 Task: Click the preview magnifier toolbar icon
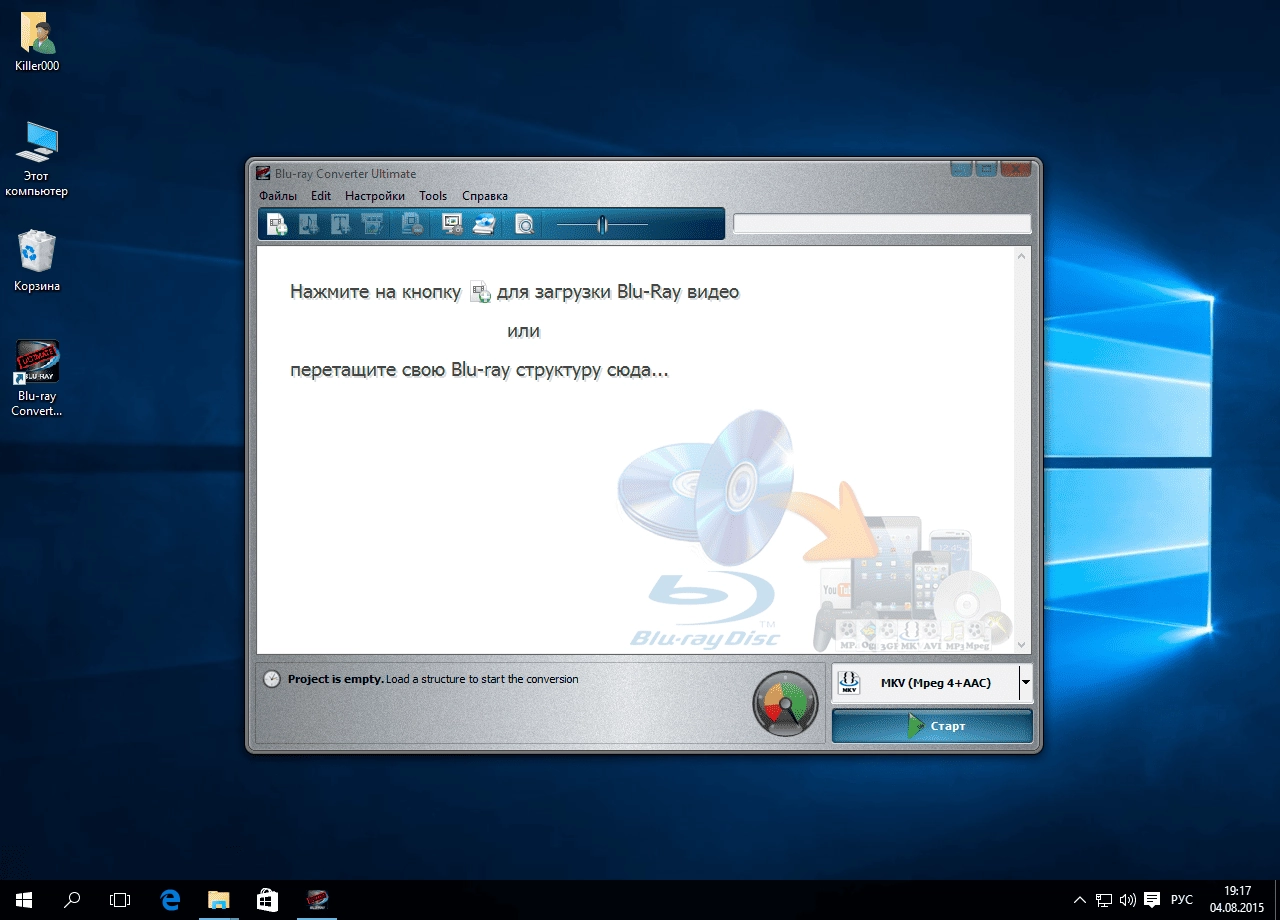(x=524, y=224)
